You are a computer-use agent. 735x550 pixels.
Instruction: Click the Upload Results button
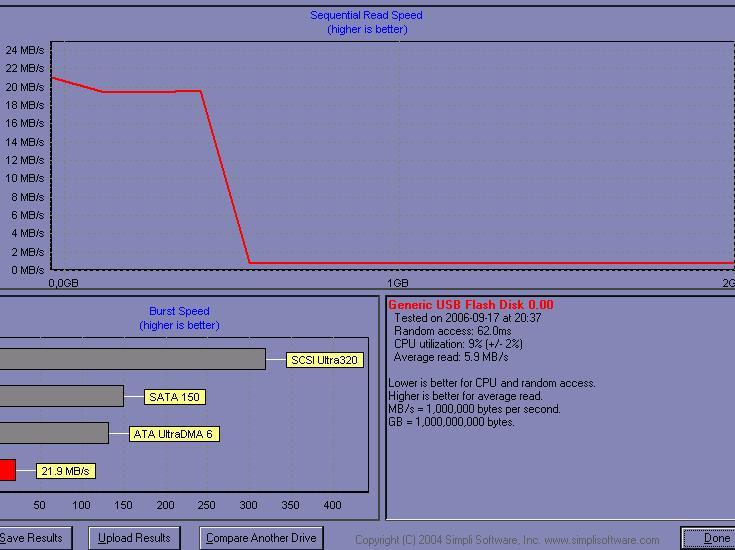pyautogui.click(x=135, y=538)
